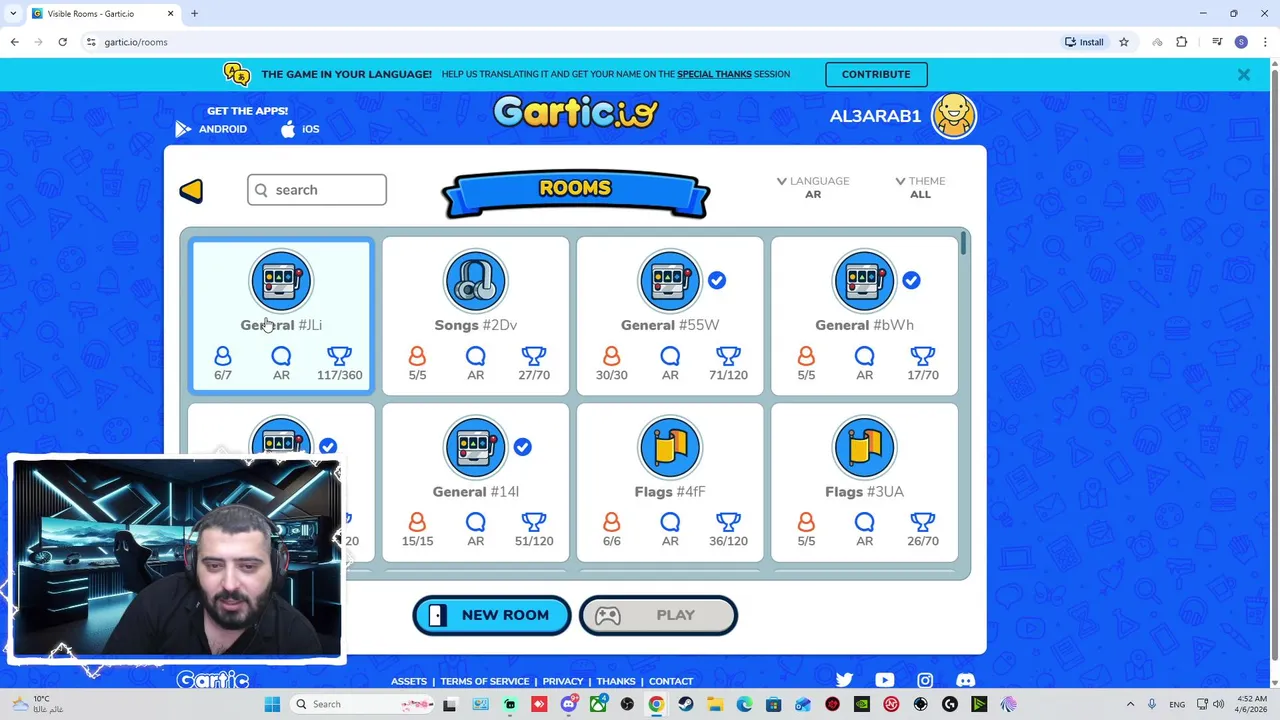This screenshot has height=720, width=1280.
Task: Click the AL3ARAB1 profile avatar
Action: pos(953,116)
